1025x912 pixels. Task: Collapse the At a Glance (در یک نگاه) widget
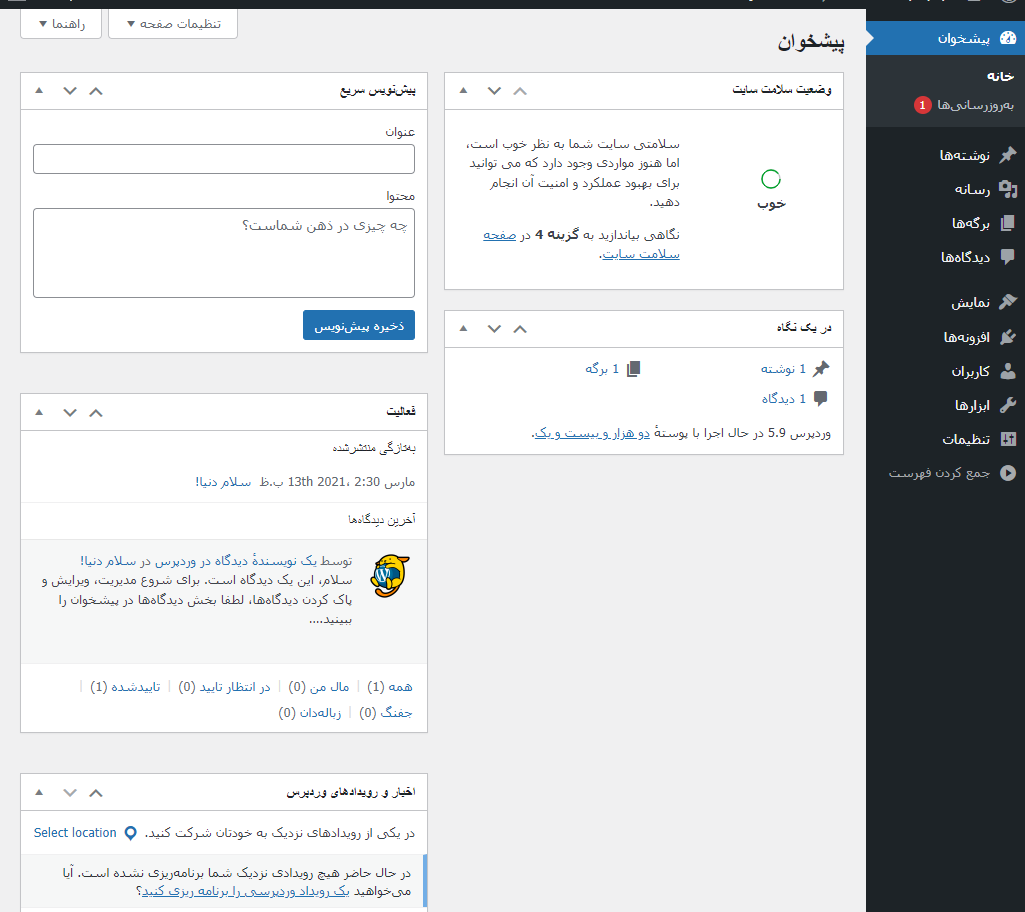click(x=463, y=328)
